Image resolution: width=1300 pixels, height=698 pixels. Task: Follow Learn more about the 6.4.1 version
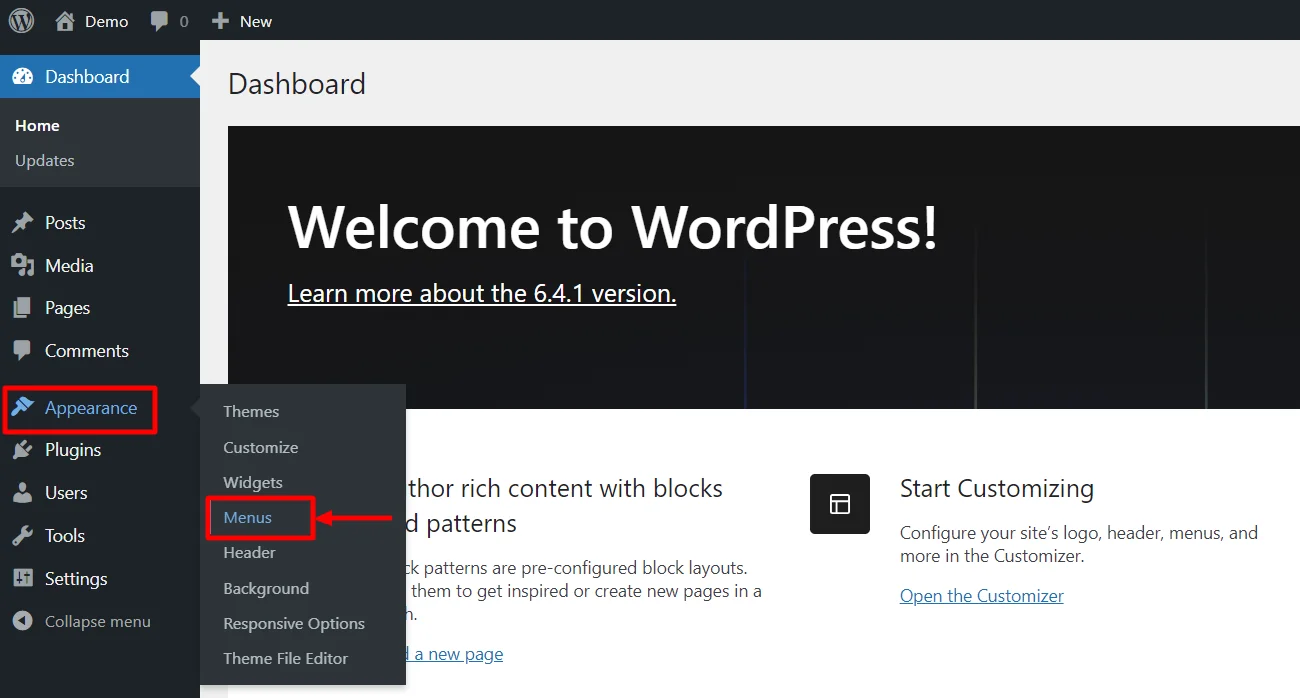482,293
